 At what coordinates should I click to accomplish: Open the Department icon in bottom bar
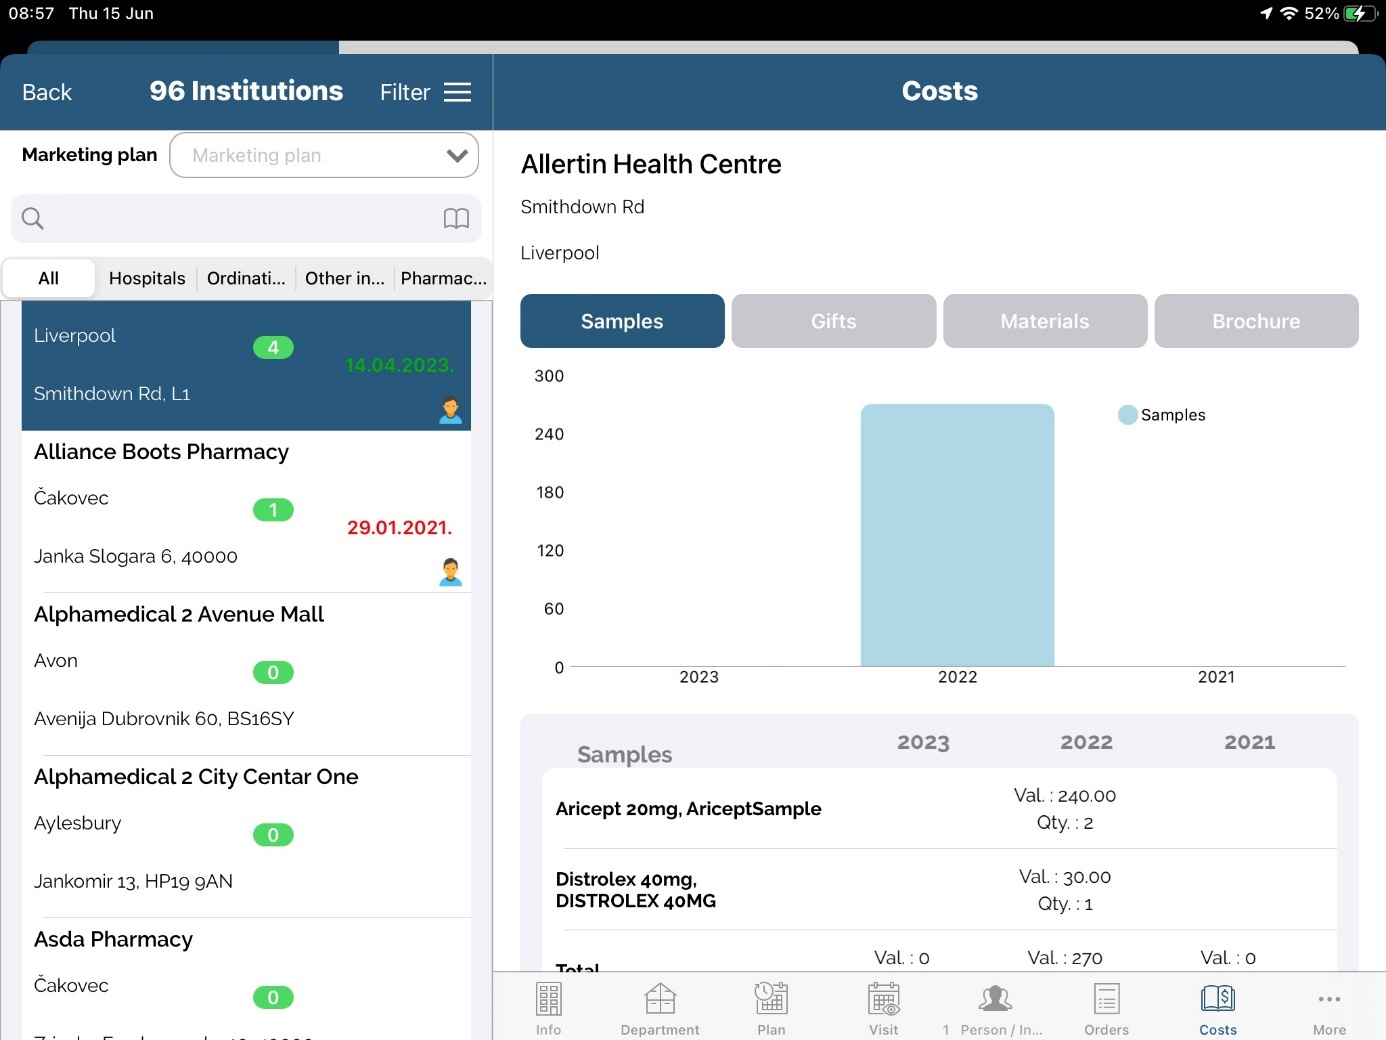(660, 999)
